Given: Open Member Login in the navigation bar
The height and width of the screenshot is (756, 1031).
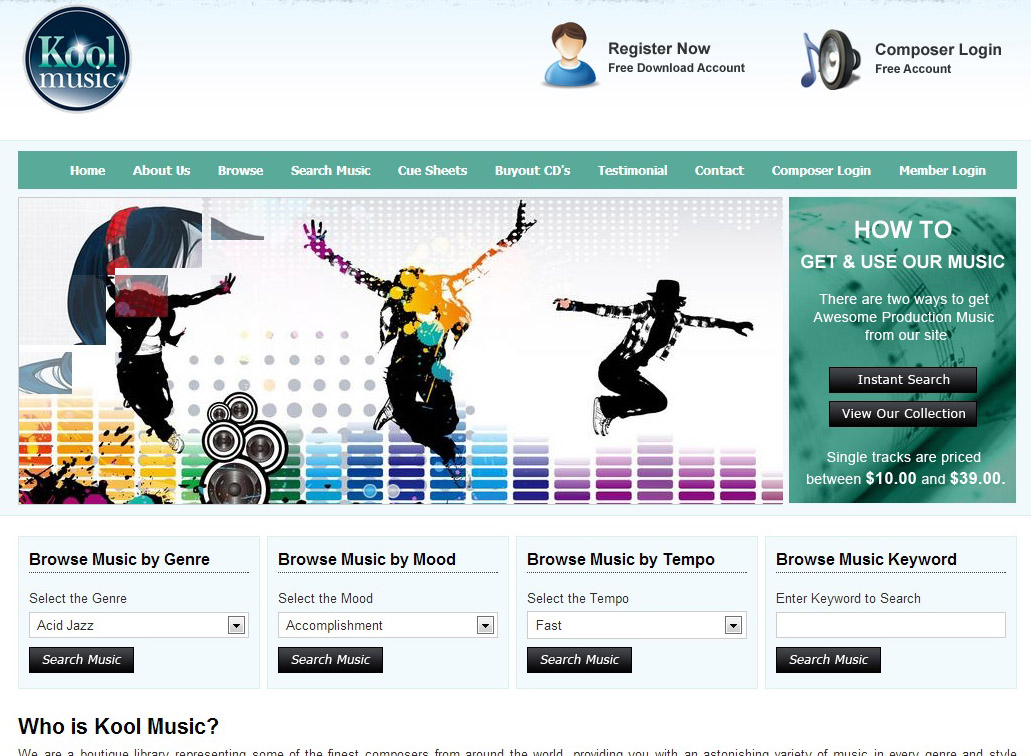Looking at the screenshot, I should coord(942,170).
